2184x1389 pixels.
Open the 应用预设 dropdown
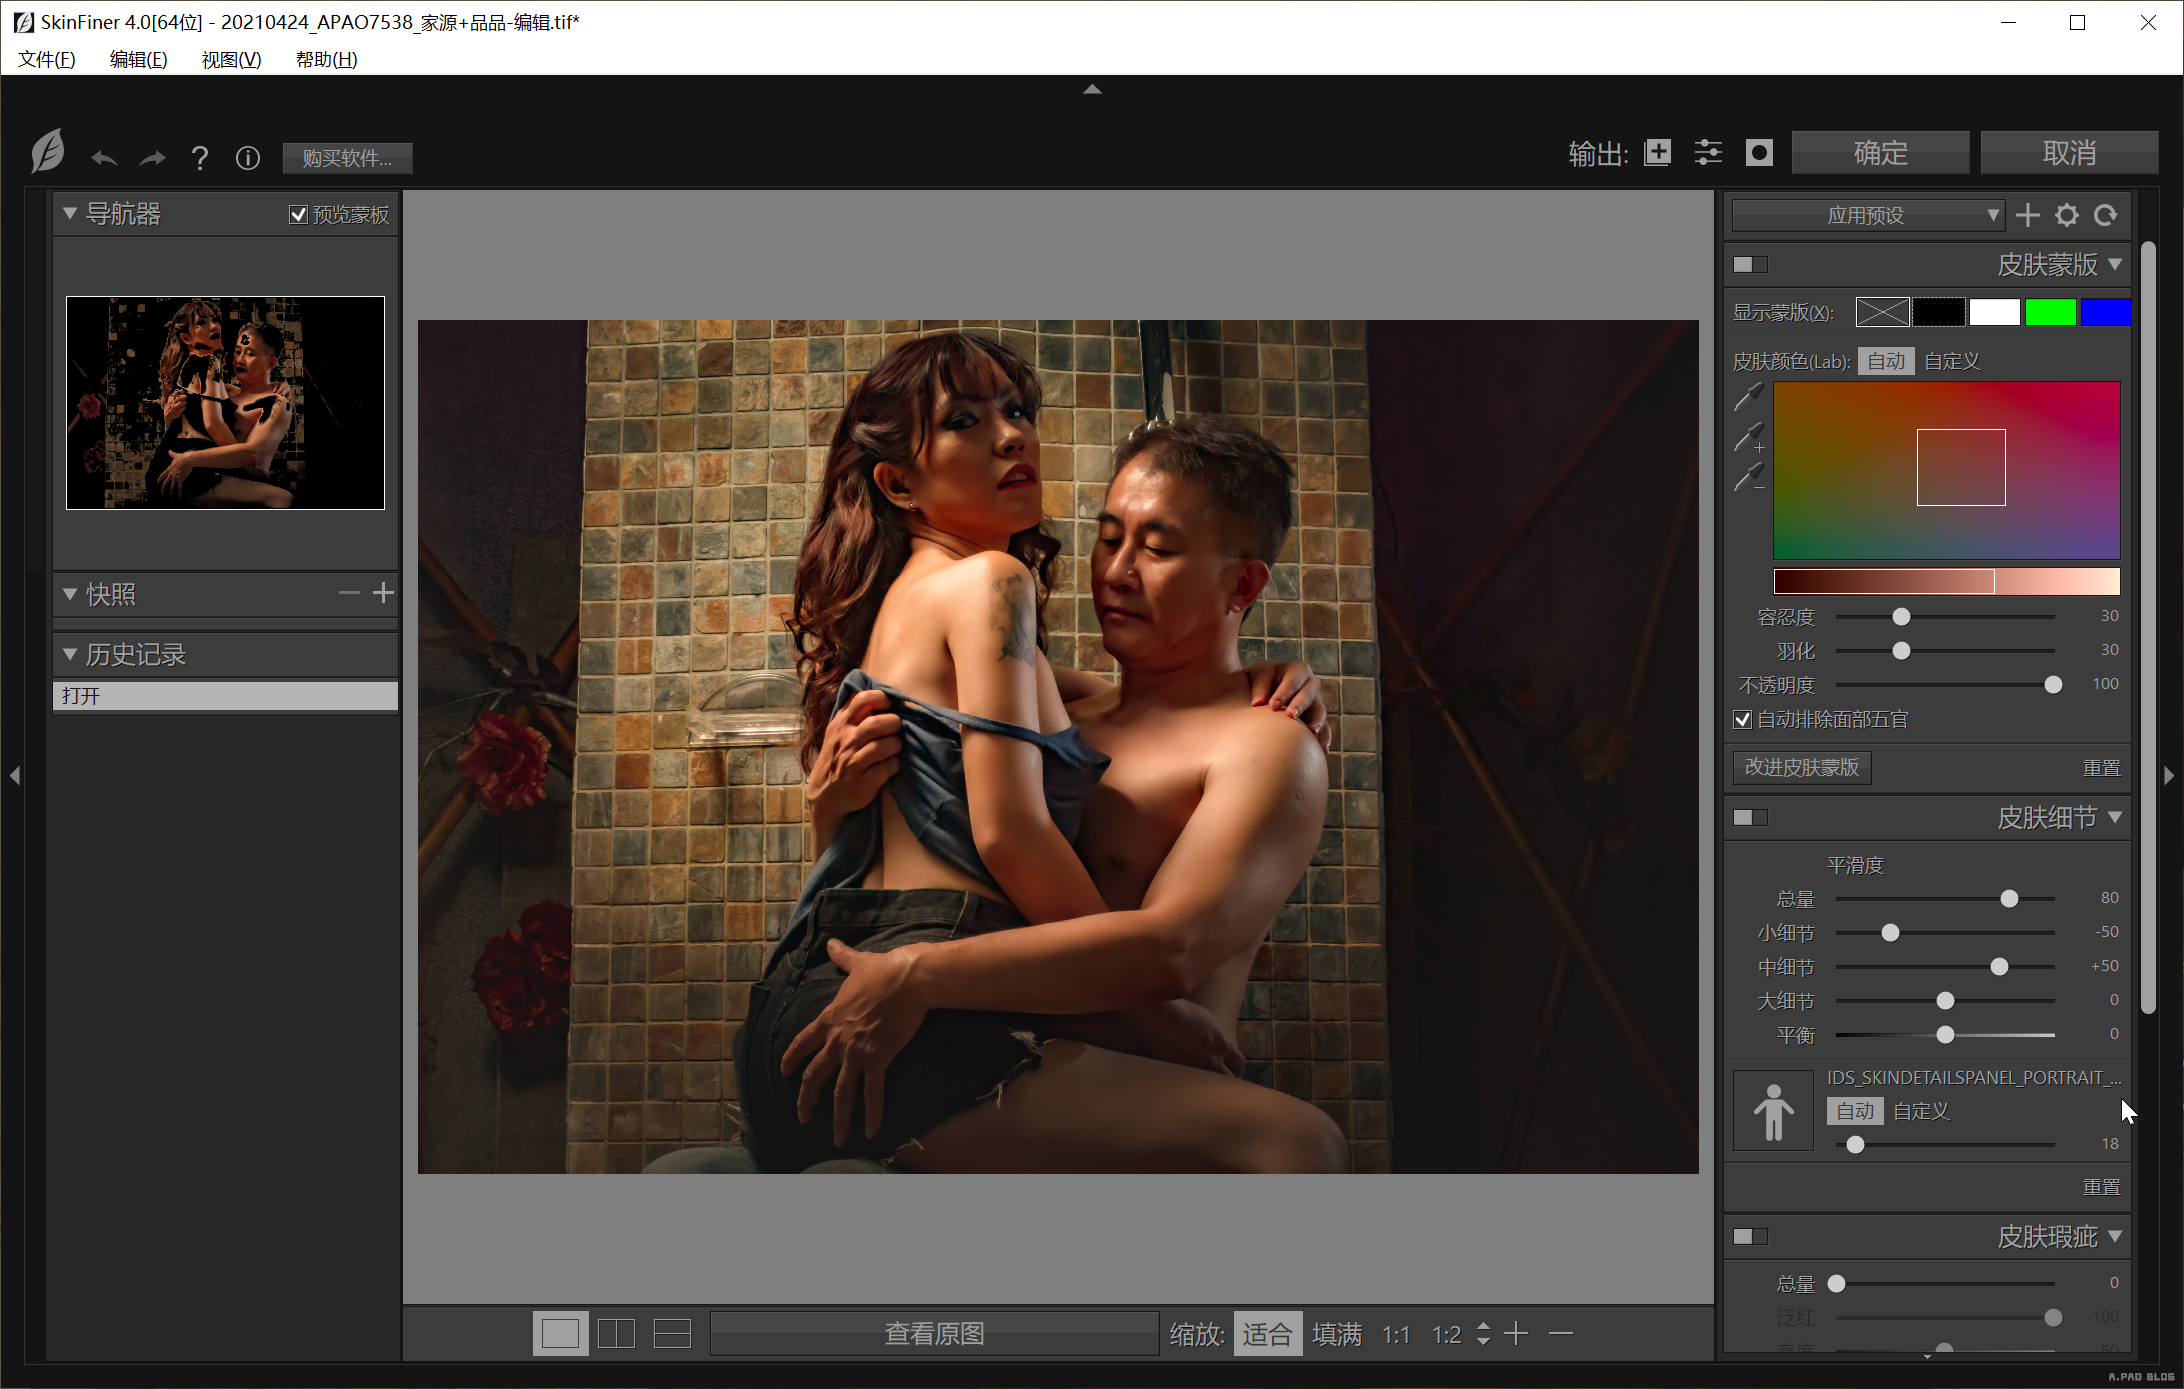click(x=1866, y=215)
